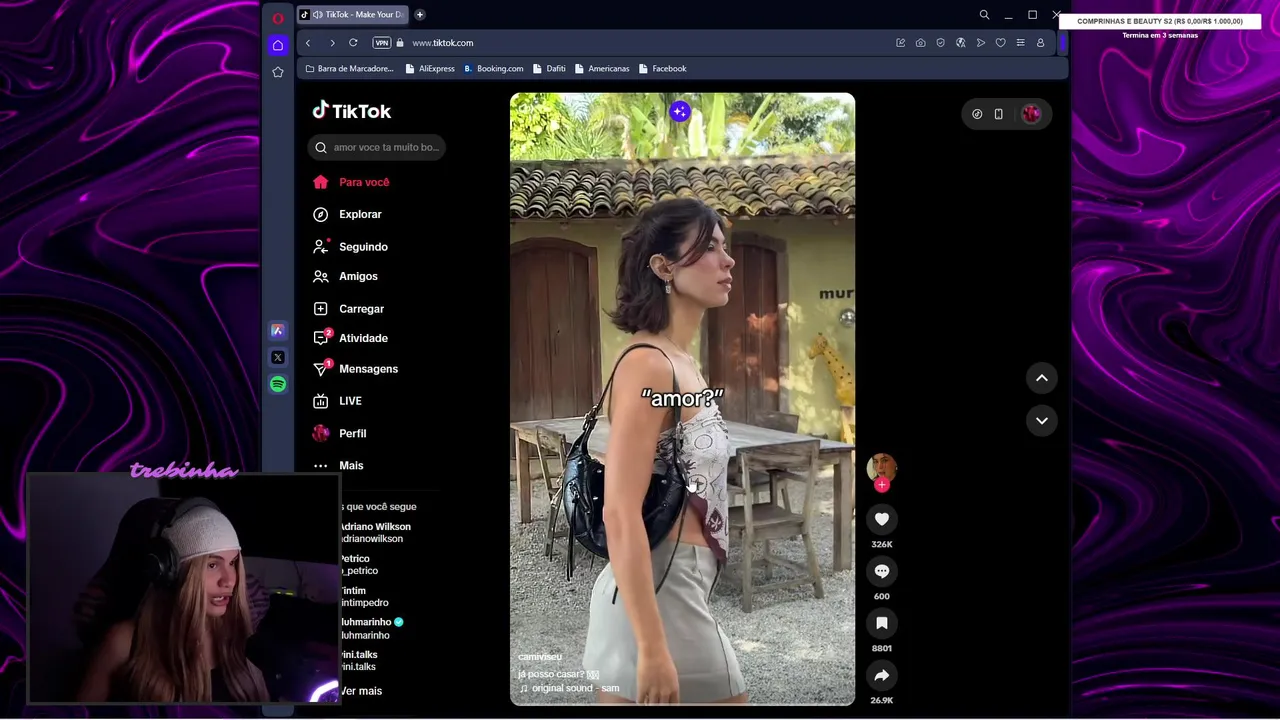Open the Barra de Marcadores folder
Viewport: 1280px width, 720px height.
[349, 69]
